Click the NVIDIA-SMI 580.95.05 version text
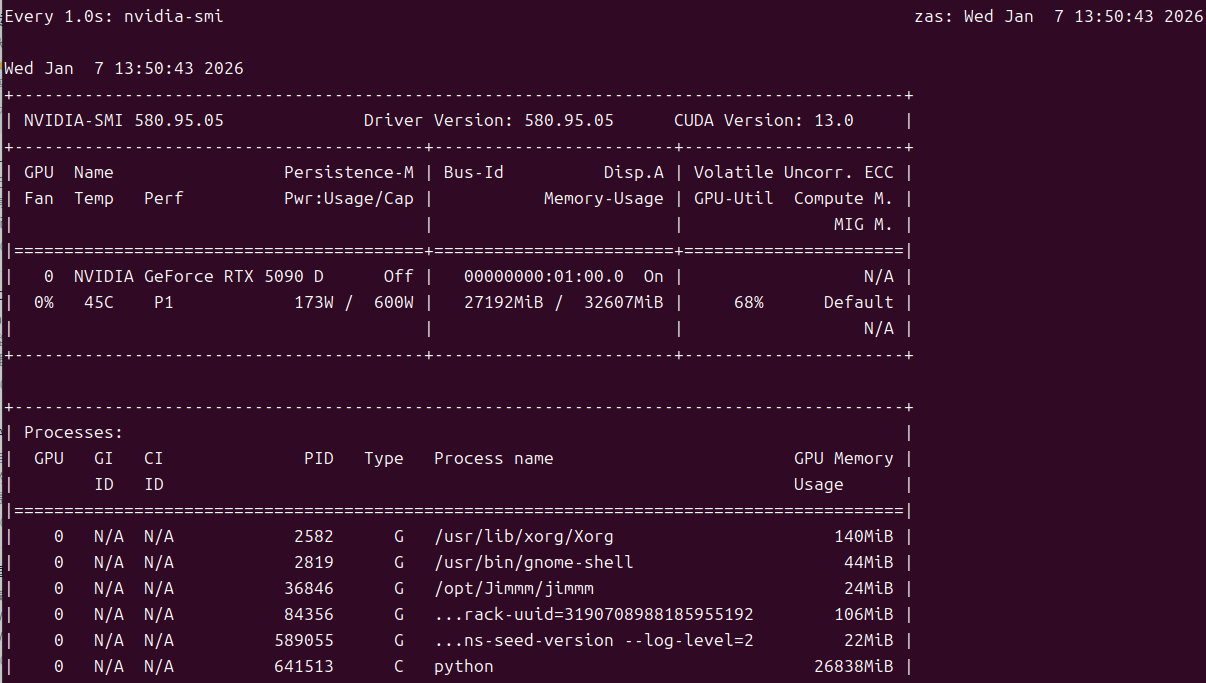Image resolution: width=1206 pixels, height=683 pixels. pos(124,120)
